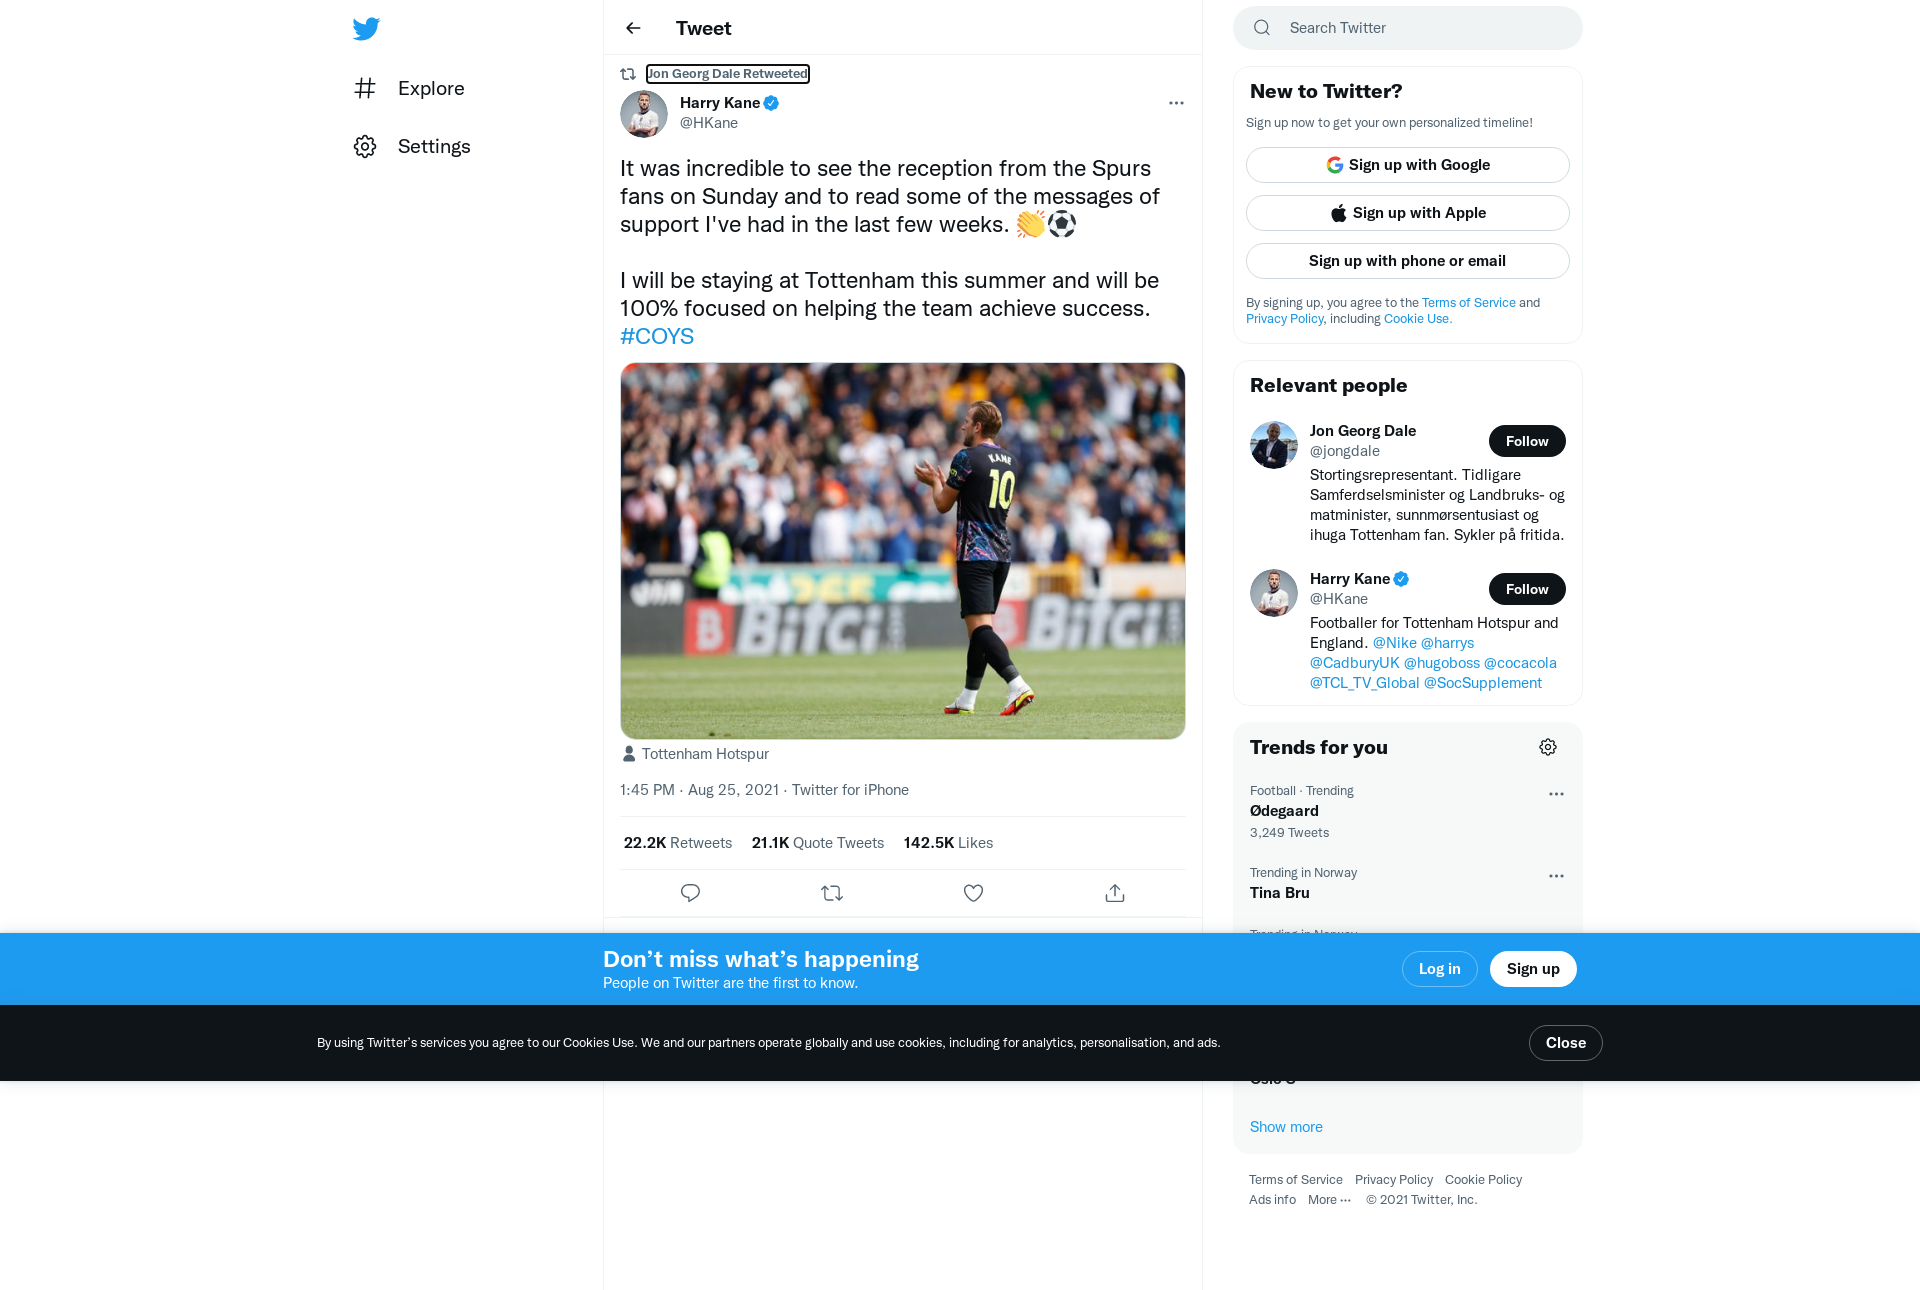Open the #COYS hashtag link

(x=657, y=336)
